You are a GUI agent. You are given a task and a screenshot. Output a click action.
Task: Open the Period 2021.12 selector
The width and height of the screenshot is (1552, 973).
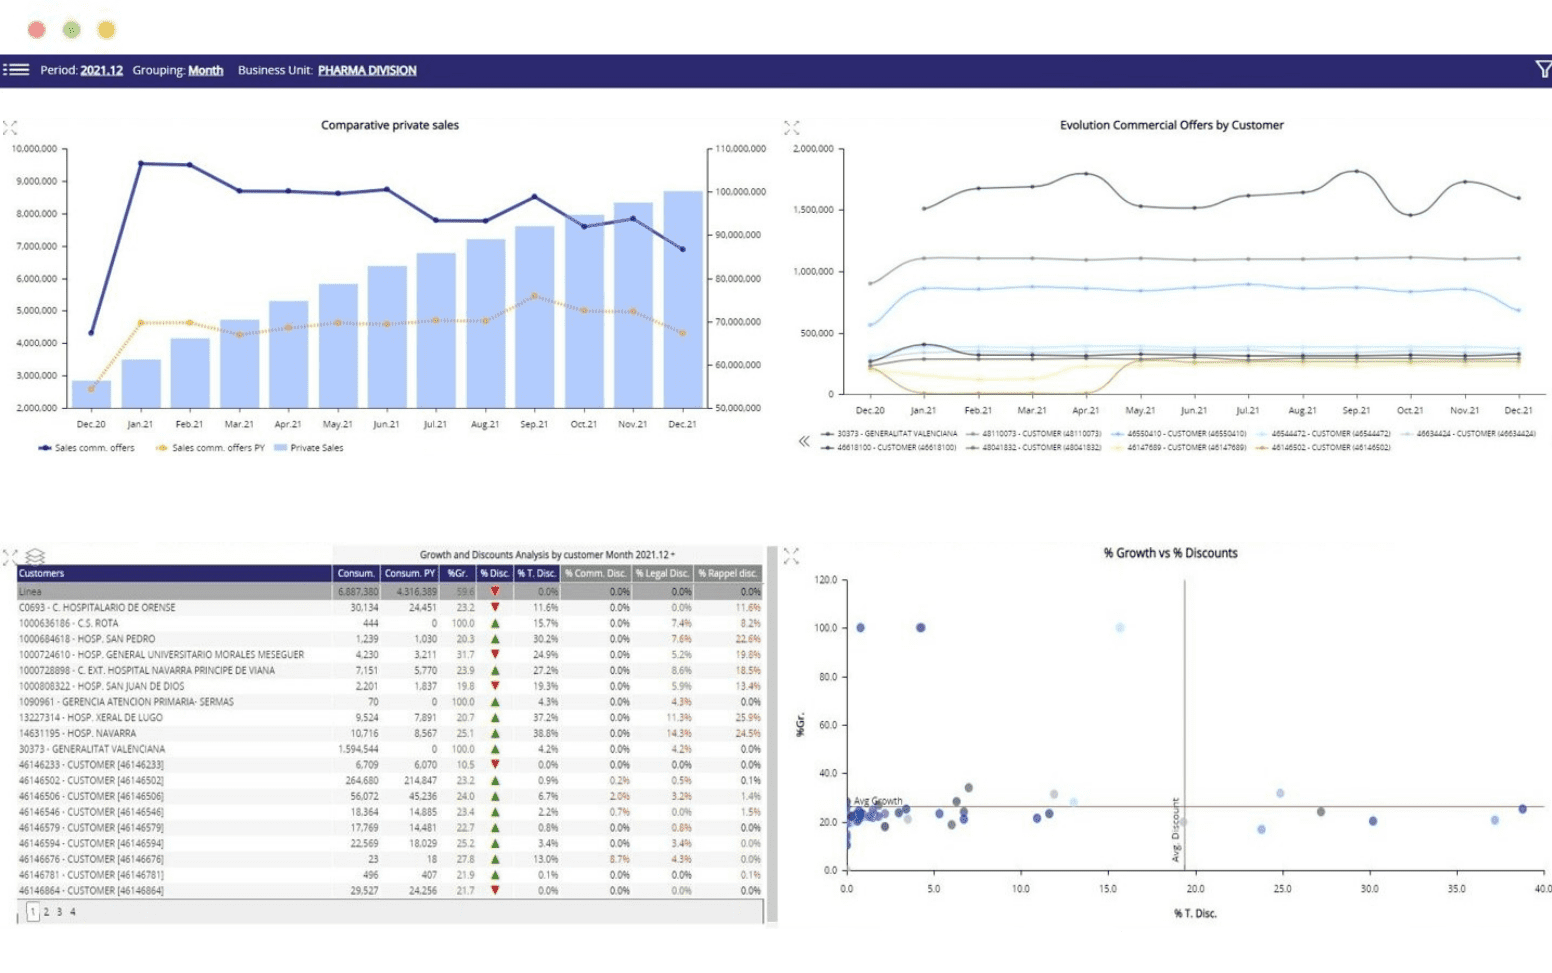[101, 70]
